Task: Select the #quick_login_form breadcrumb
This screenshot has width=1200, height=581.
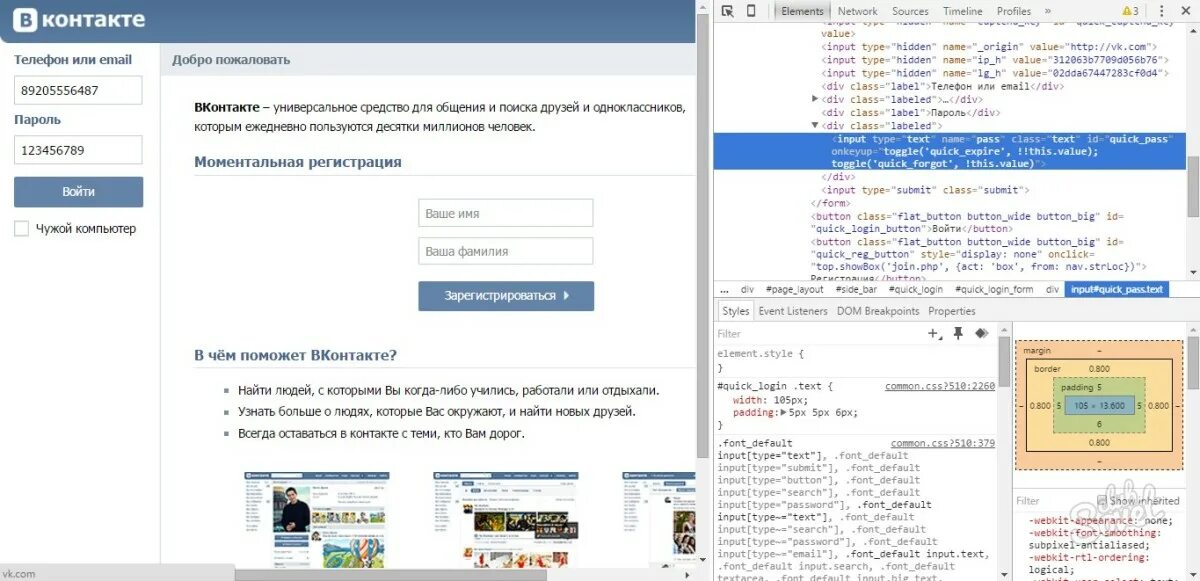Action: coord(994,289)
